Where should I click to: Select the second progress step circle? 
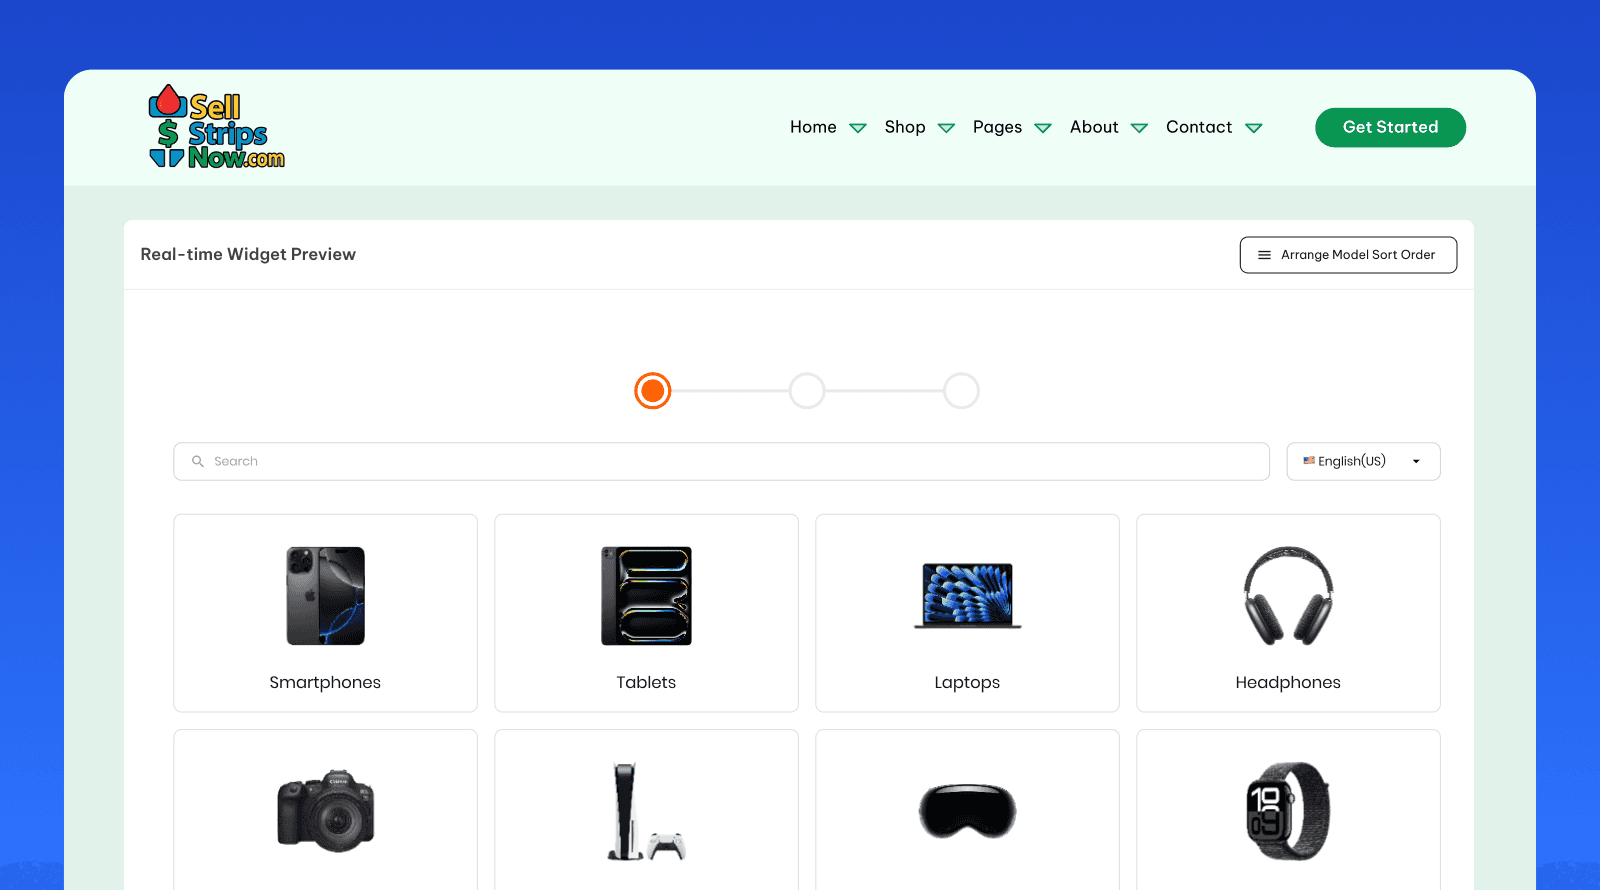pos(807,391)
